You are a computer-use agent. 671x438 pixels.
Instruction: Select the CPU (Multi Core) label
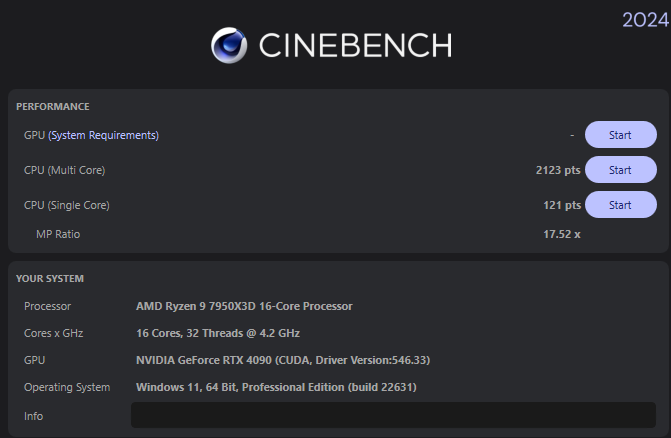tap(64, 170)
